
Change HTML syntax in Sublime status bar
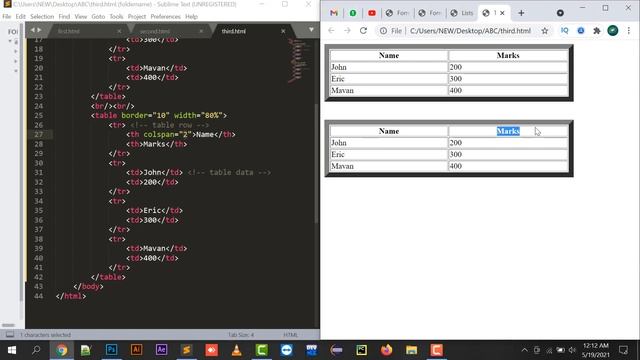pyautogui.click(x=290, y=335)
